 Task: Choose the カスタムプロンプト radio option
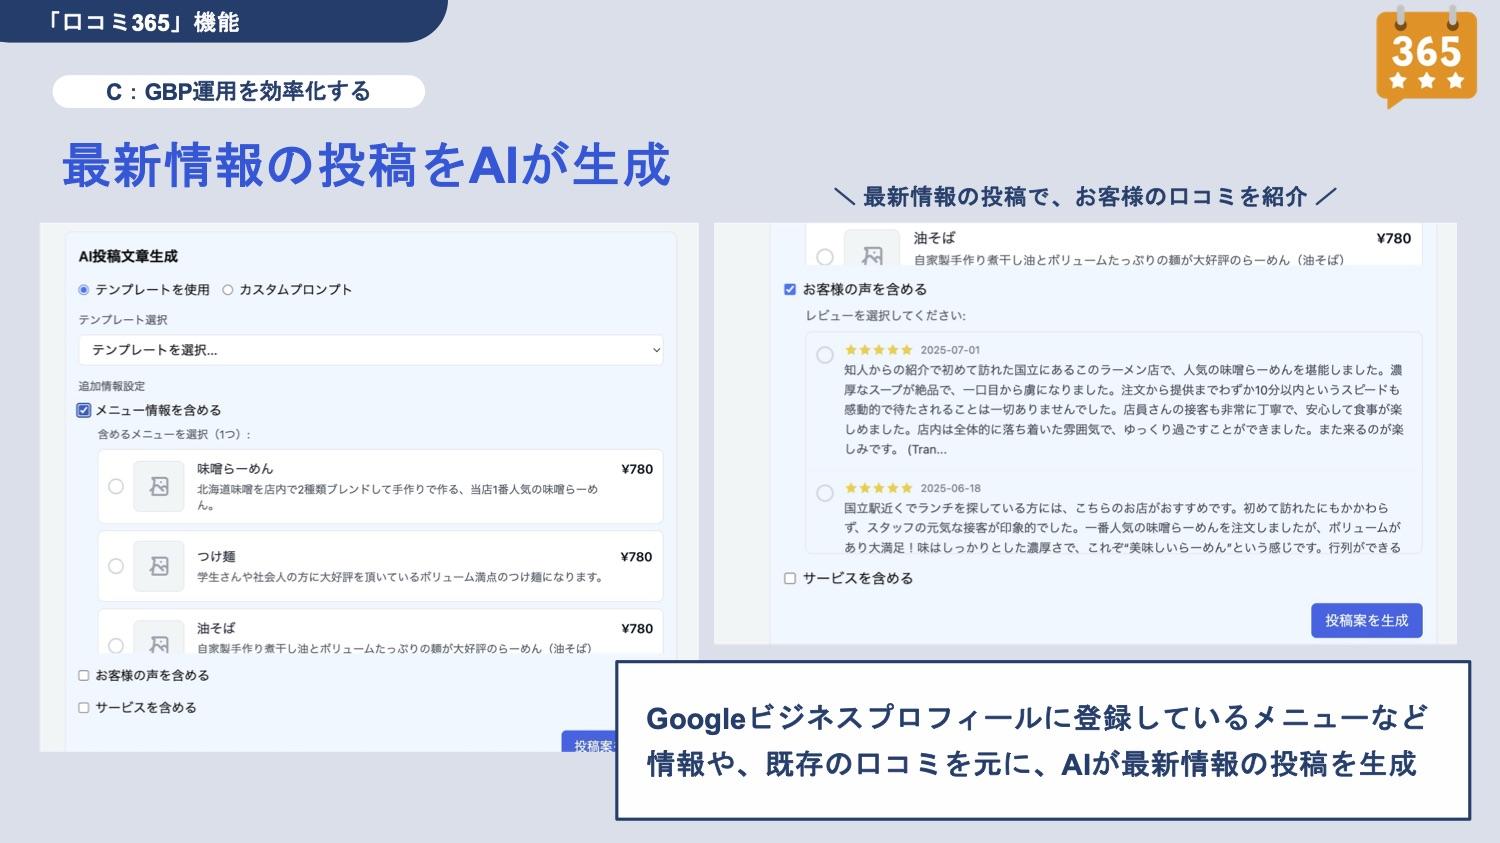click(228, 290)
